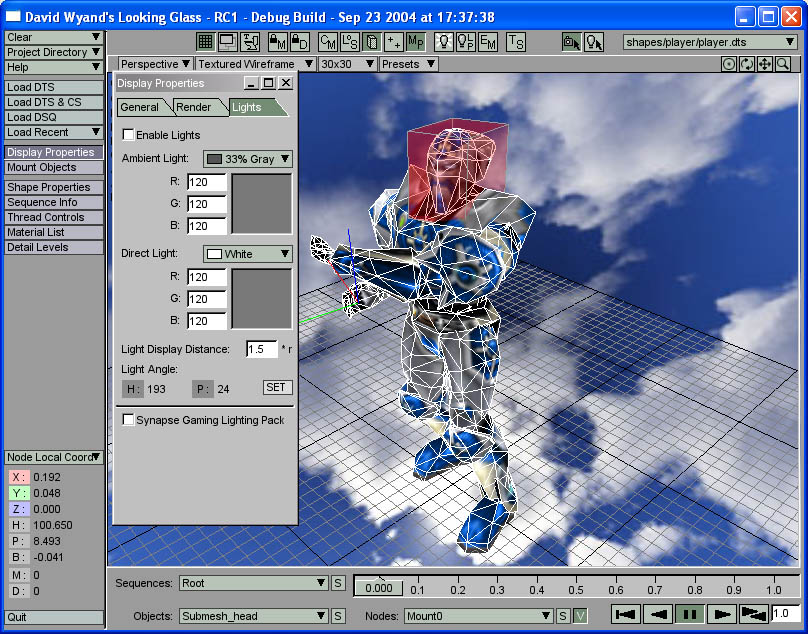Click the Direct Light color preview swatch
The width and height of the screenshot is (808, 634).
coord(261,298)
